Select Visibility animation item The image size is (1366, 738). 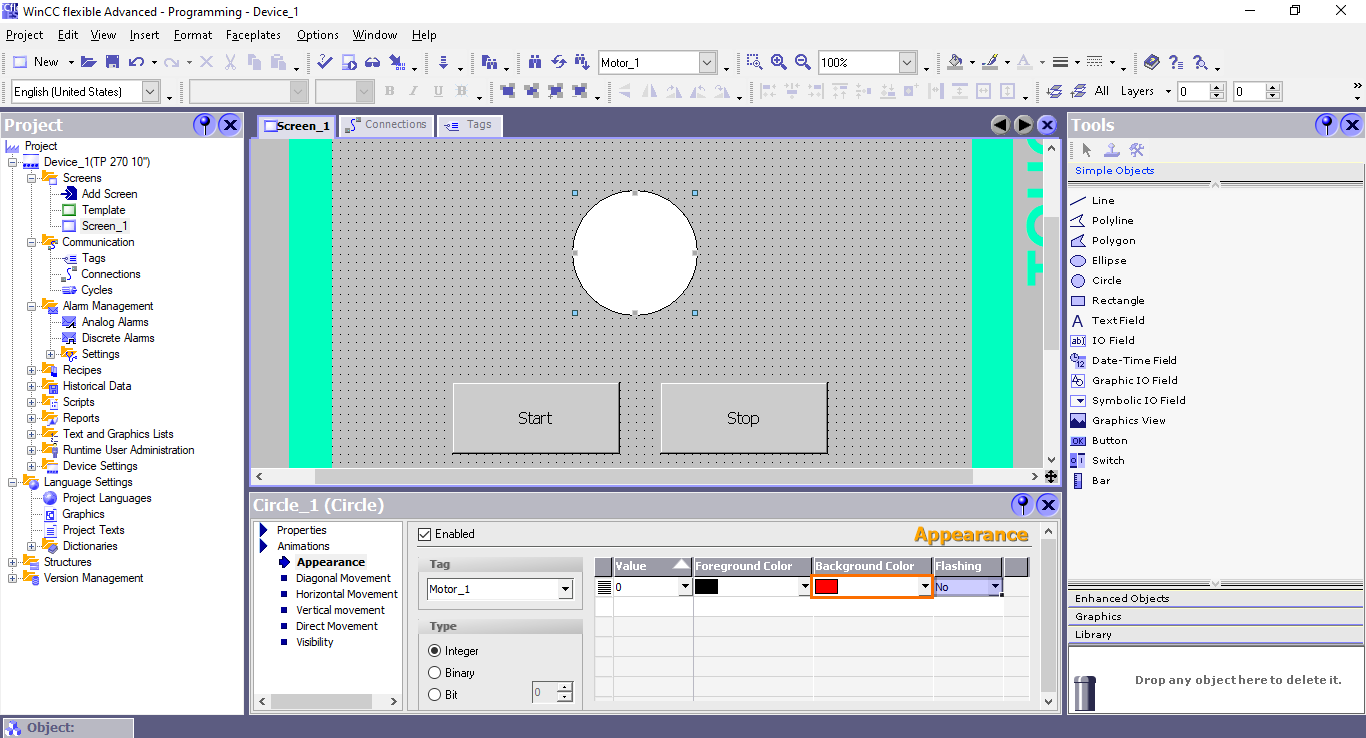click(315, 642)
